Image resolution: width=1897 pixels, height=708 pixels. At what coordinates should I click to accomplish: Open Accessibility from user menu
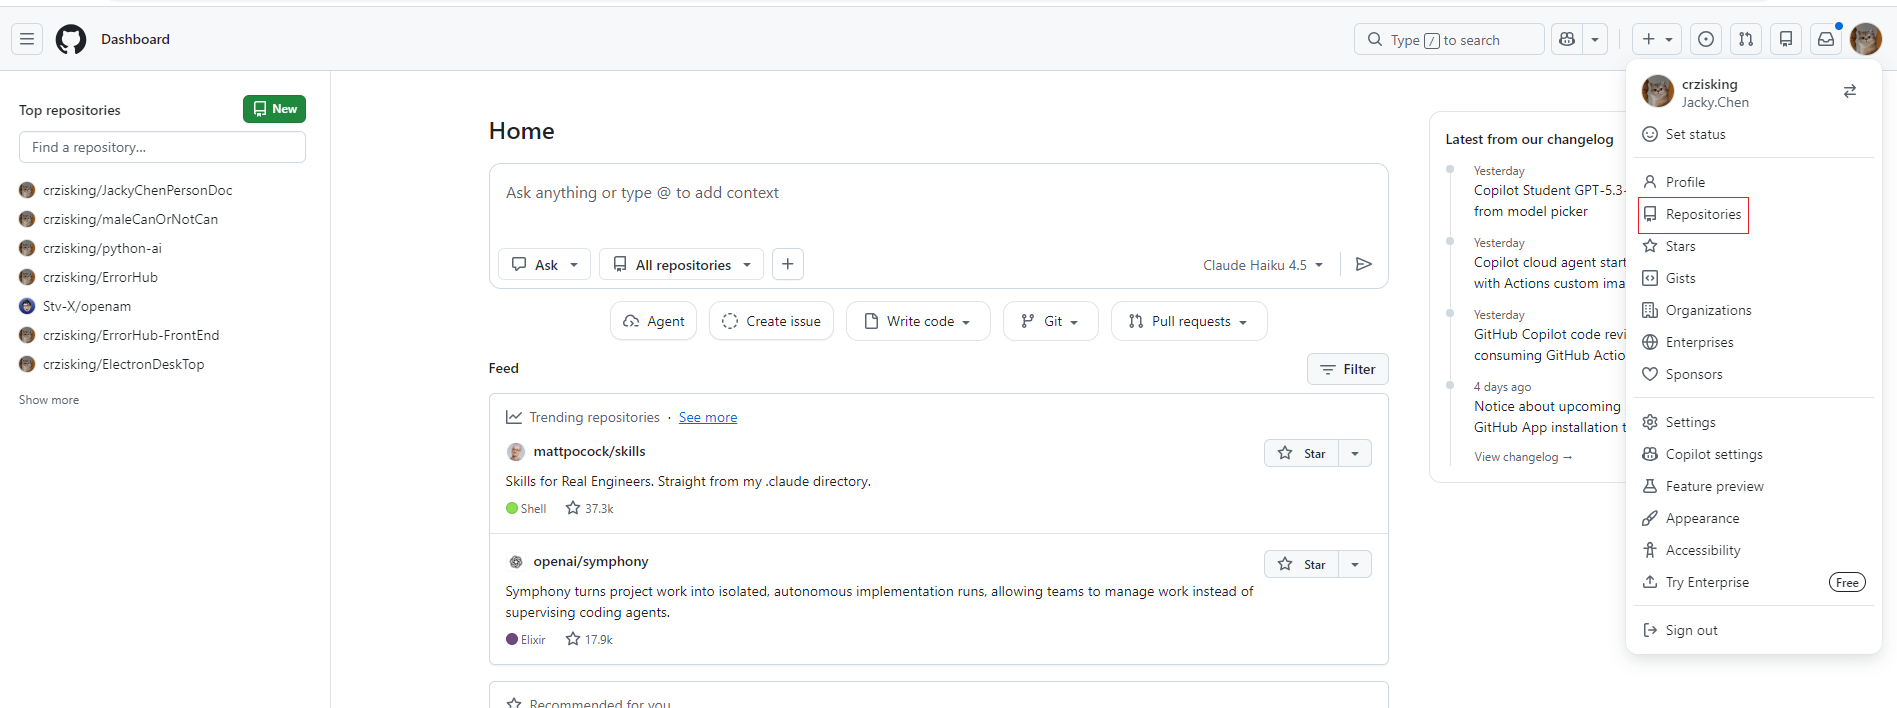coord(1754,550)
